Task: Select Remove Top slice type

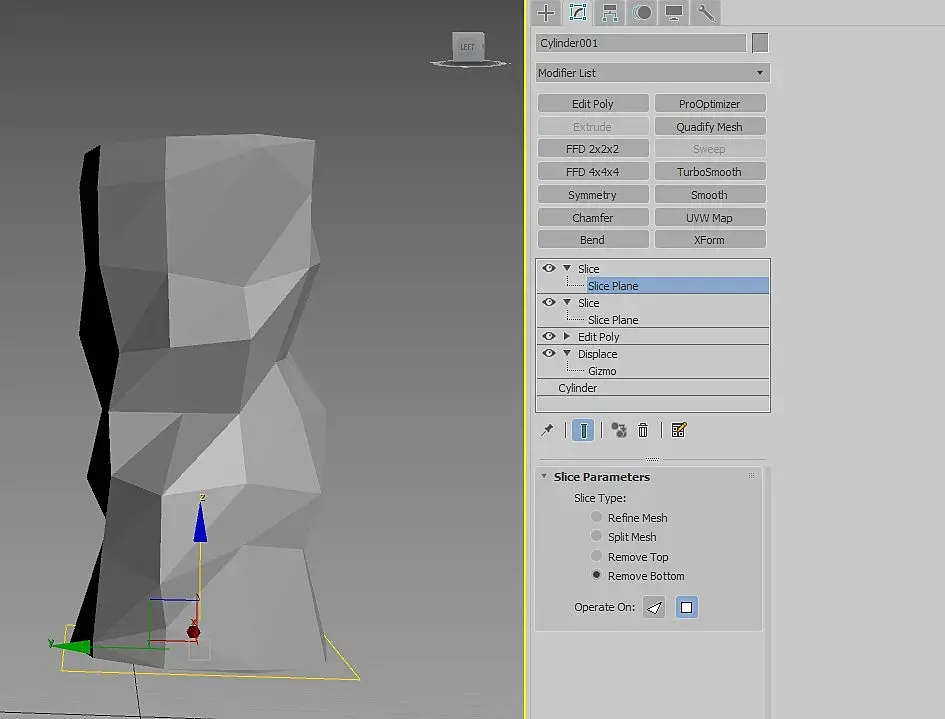Action: (x=597, y=556)
